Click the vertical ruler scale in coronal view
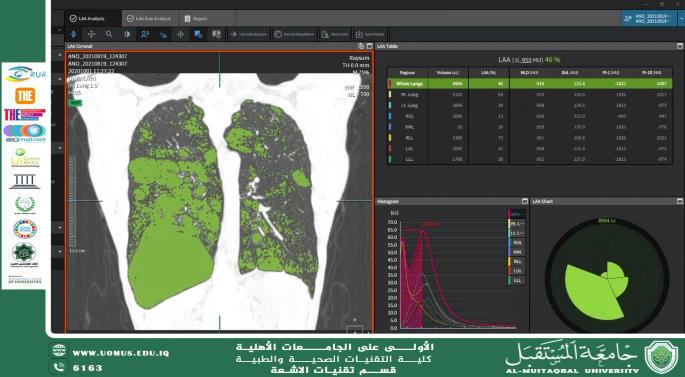 click(73, 202)
